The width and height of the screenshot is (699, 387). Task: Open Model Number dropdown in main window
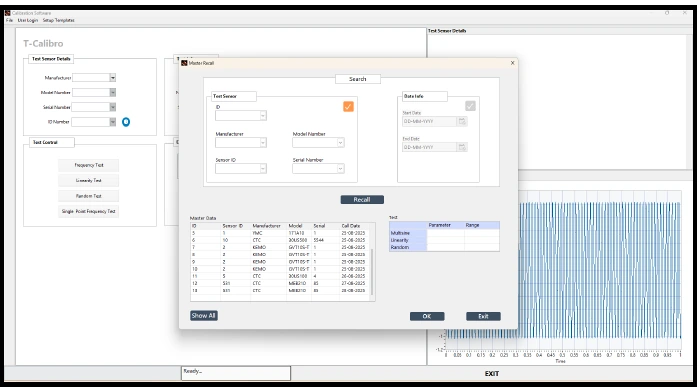click(x=113, y=92)
